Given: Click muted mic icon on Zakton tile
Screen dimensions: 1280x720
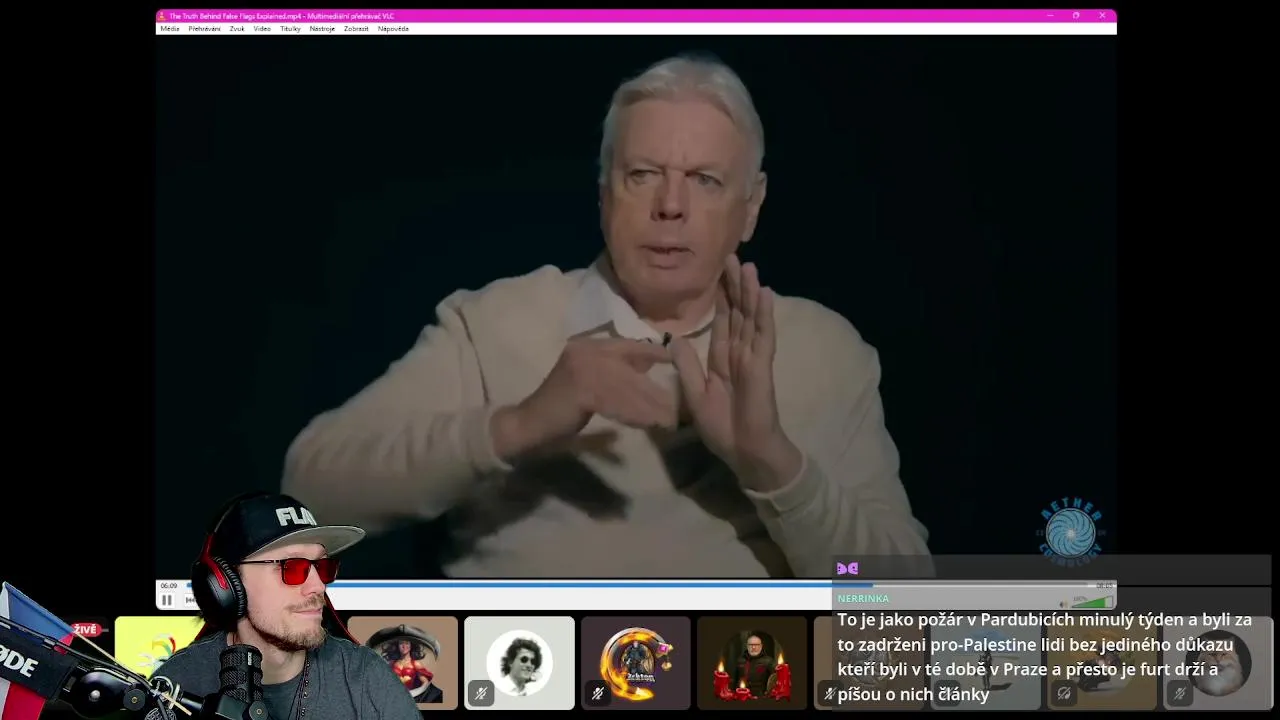Looking at the screenshot, I should tap(598, 693).
